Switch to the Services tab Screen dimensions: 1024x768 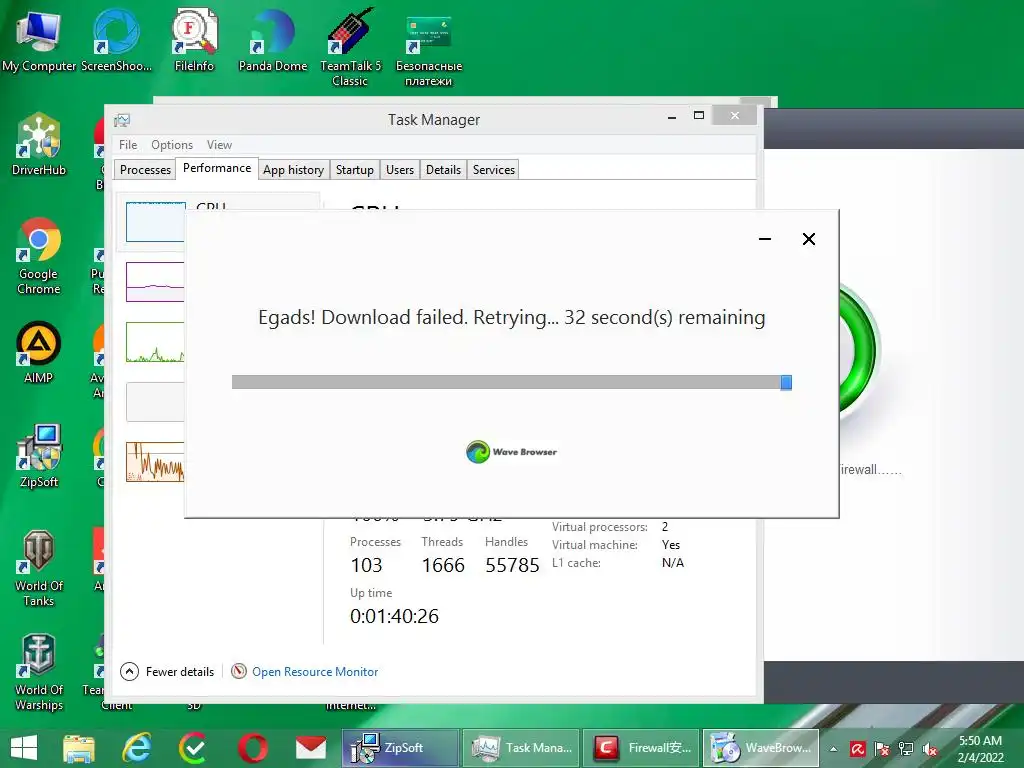coord(494,170)
